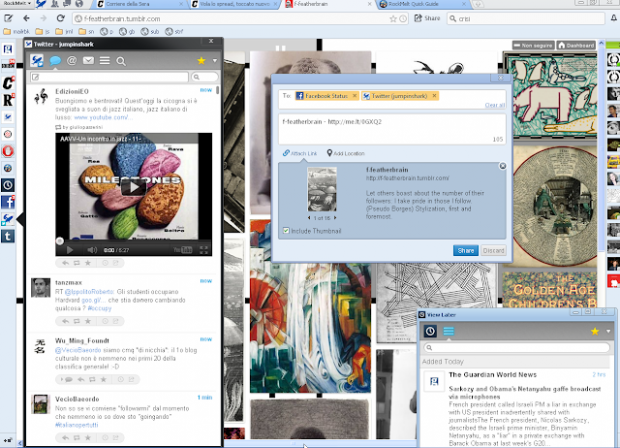This screenshot has width=620, height=448.
Task: Click the share message text box
Action: point(392,129)
